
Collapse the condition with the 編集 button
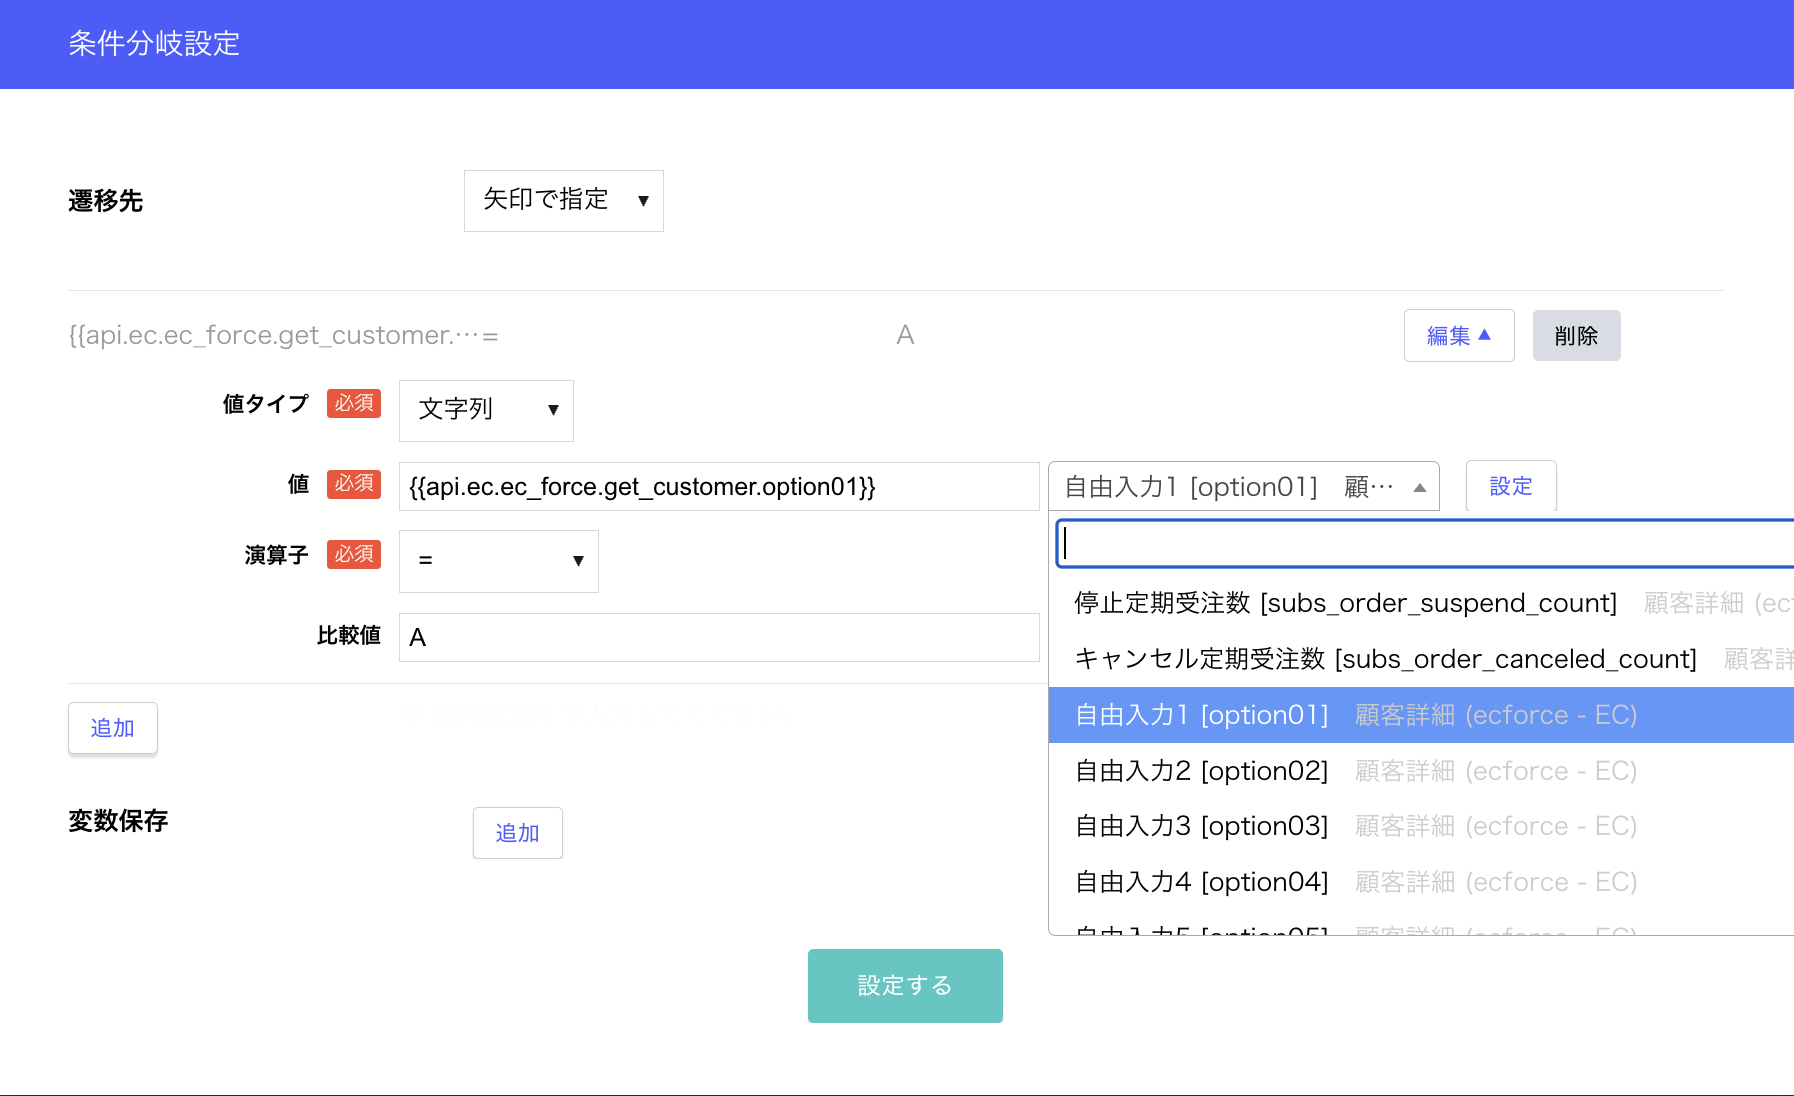1459,336
